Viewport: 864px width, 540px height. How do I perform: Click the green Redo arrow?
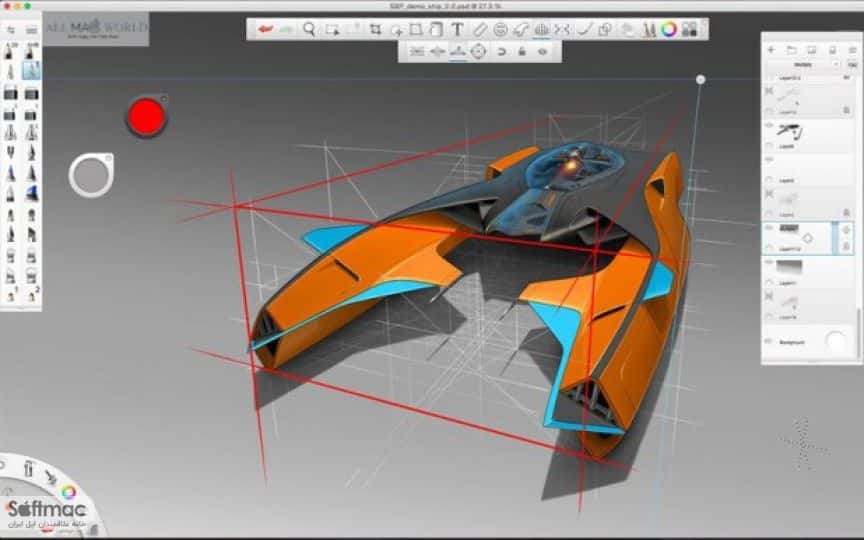(286, 29)
